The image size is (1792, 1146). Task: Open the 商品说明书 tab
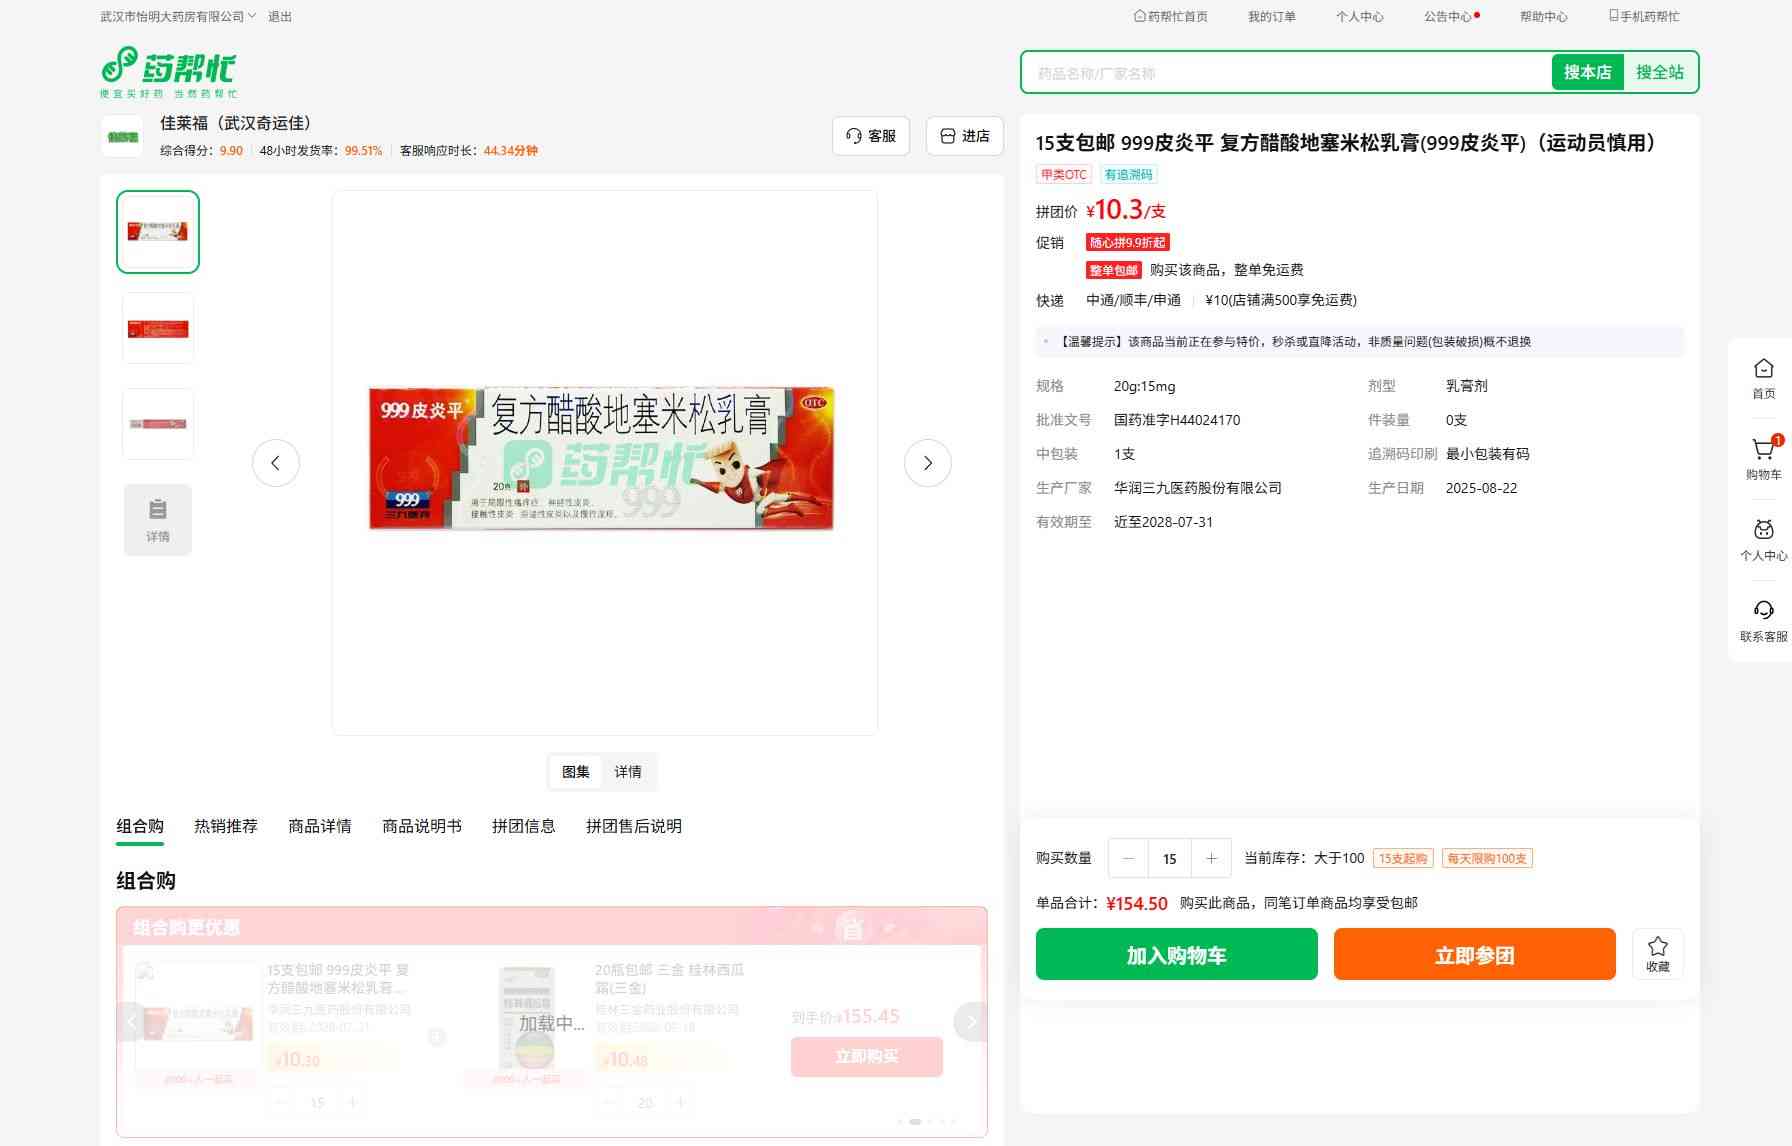pyautogui.click(x=422, y=826)
